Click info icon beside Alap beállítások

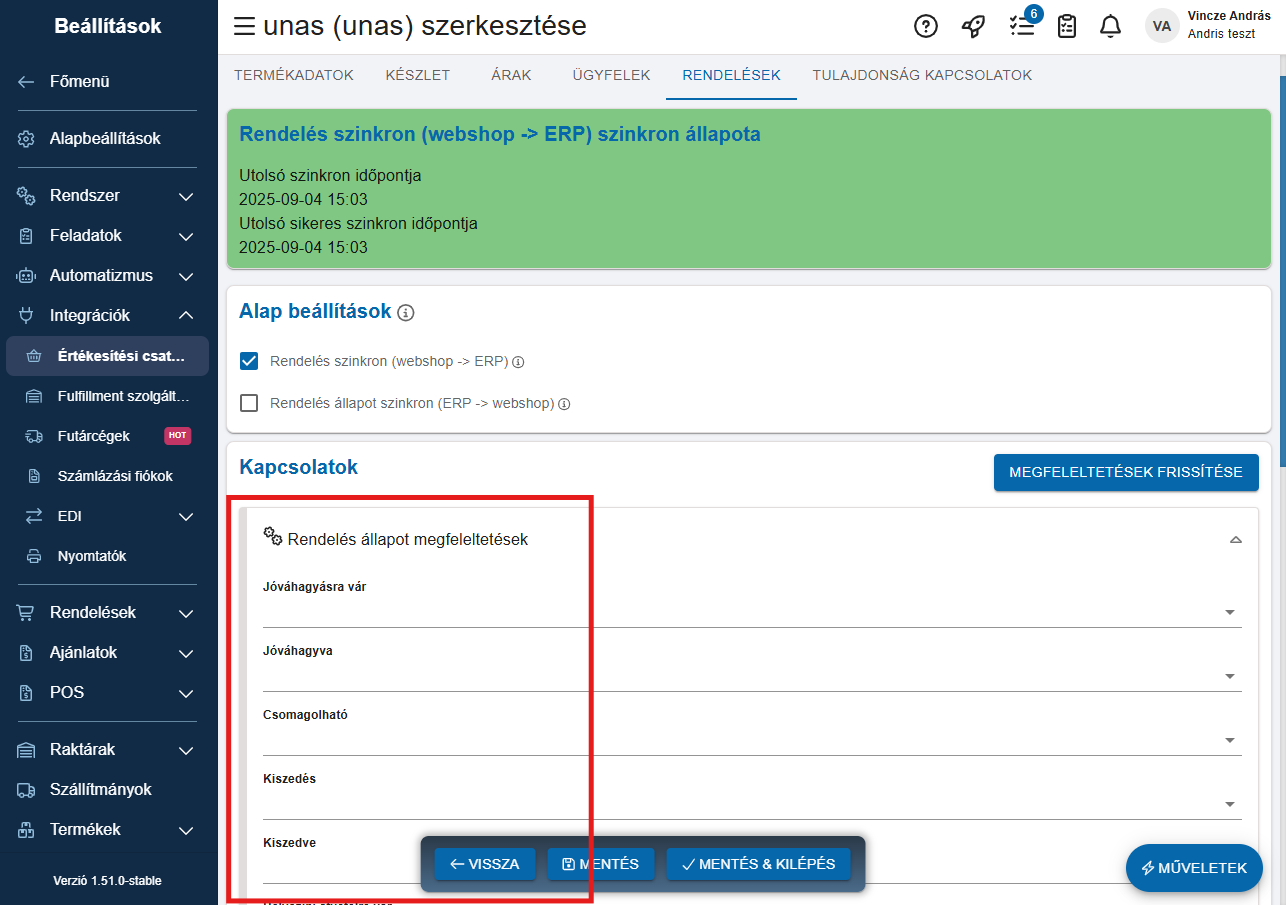point(405,313)
